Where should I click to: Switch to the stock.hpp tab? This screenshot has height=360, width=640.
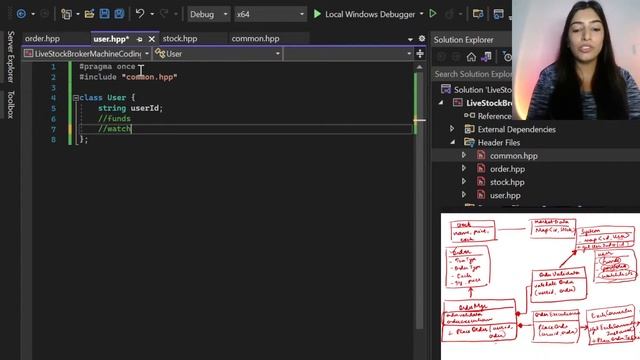pyautogui.click(x=180, y=39)
